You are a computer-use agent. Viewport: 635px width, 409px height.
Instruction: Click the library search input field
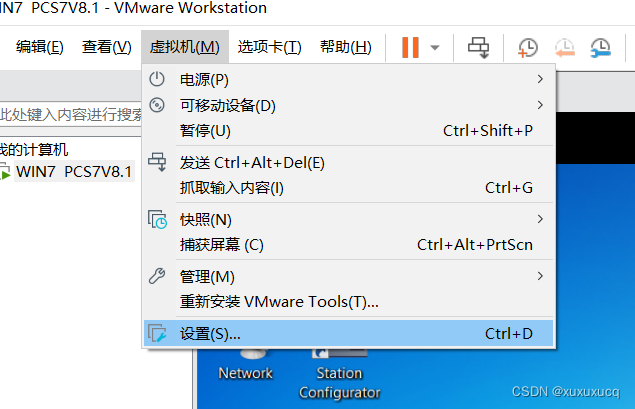pos(70,115)
